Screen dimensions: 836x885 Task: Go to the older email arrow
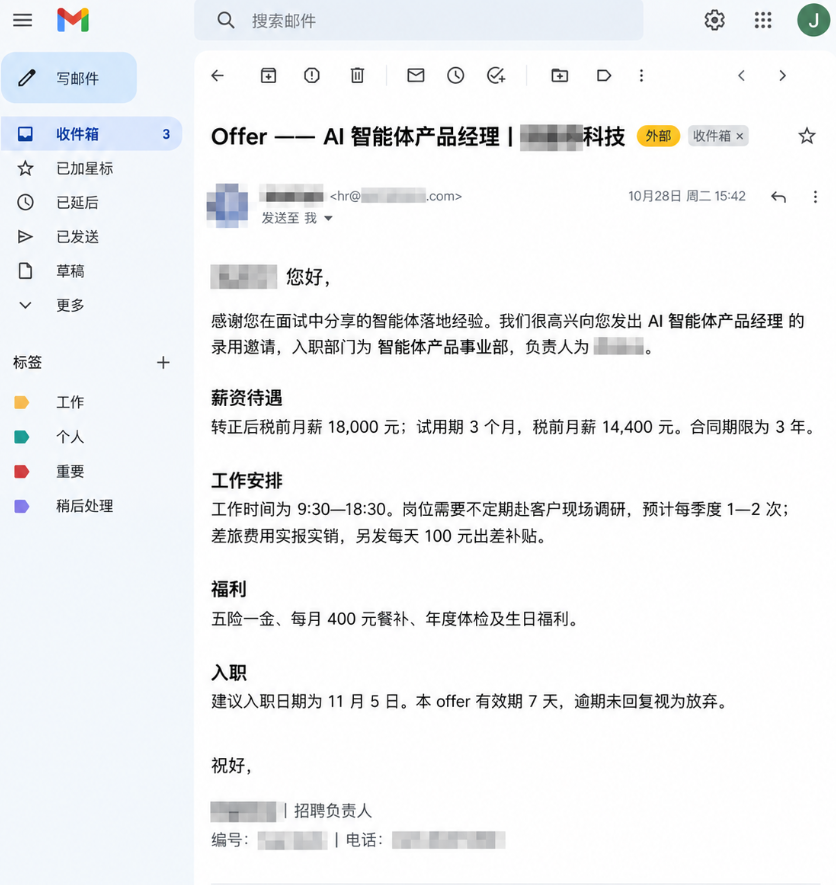782,76
